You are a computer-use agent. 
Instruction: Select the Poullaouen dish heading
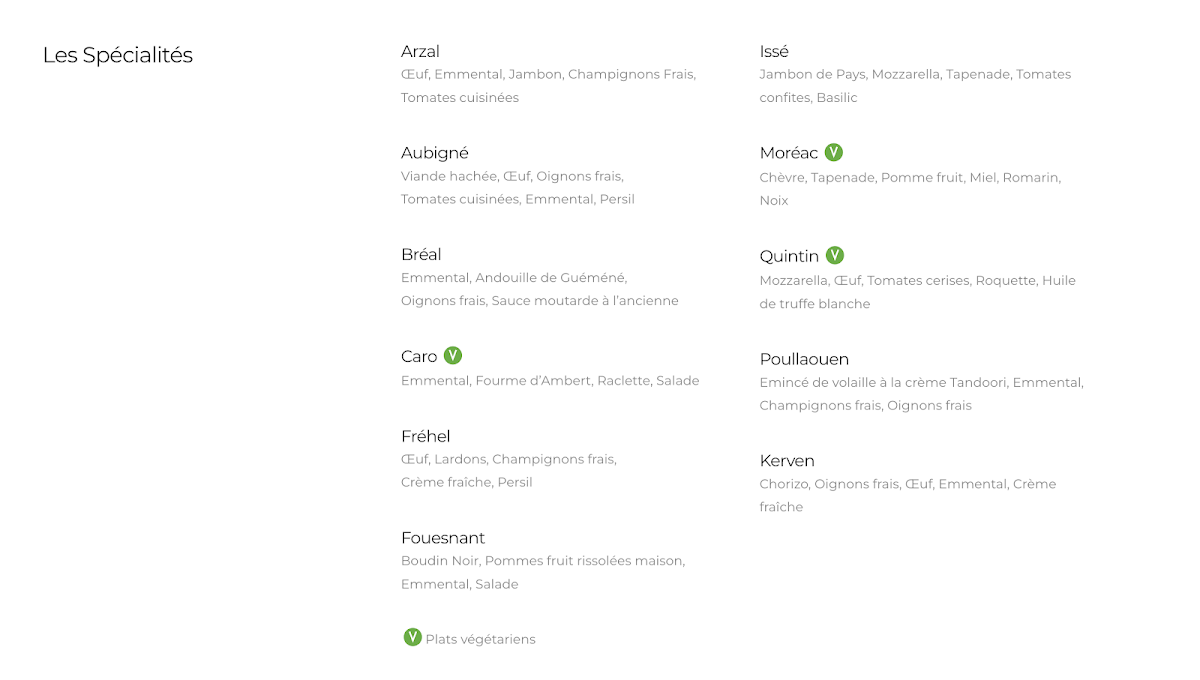coord(804,359)
